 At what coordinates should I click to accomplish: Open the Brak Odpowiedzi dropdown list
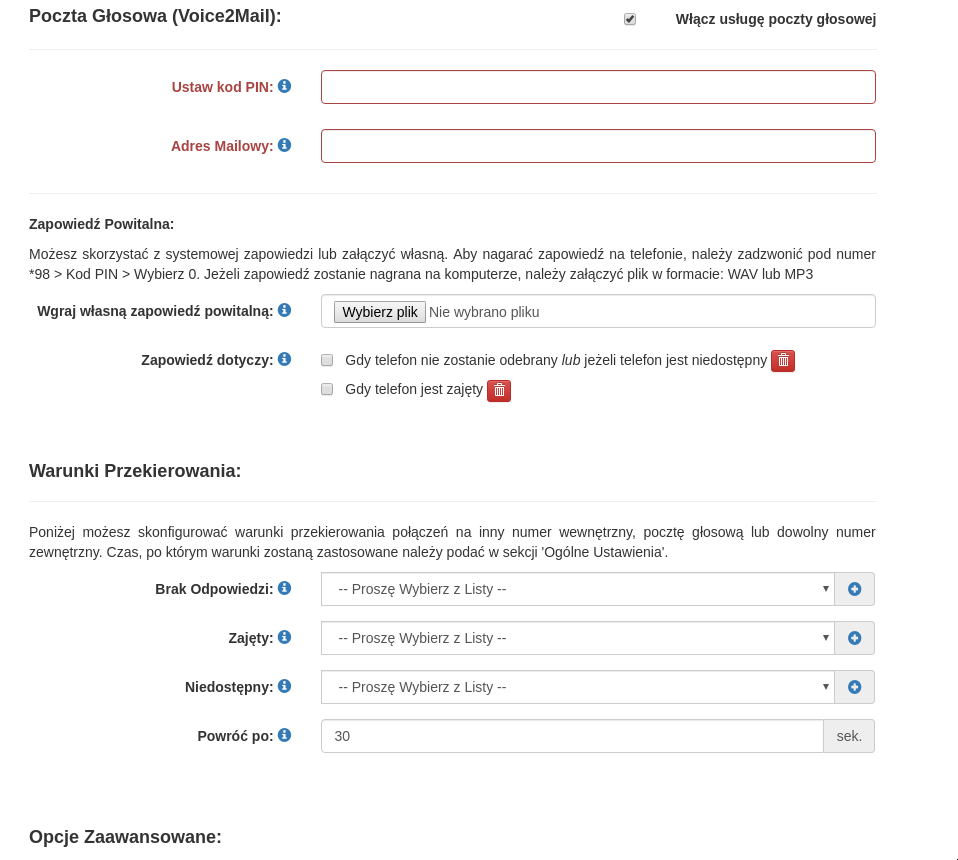pyautogui.click(x=577, y=589)
